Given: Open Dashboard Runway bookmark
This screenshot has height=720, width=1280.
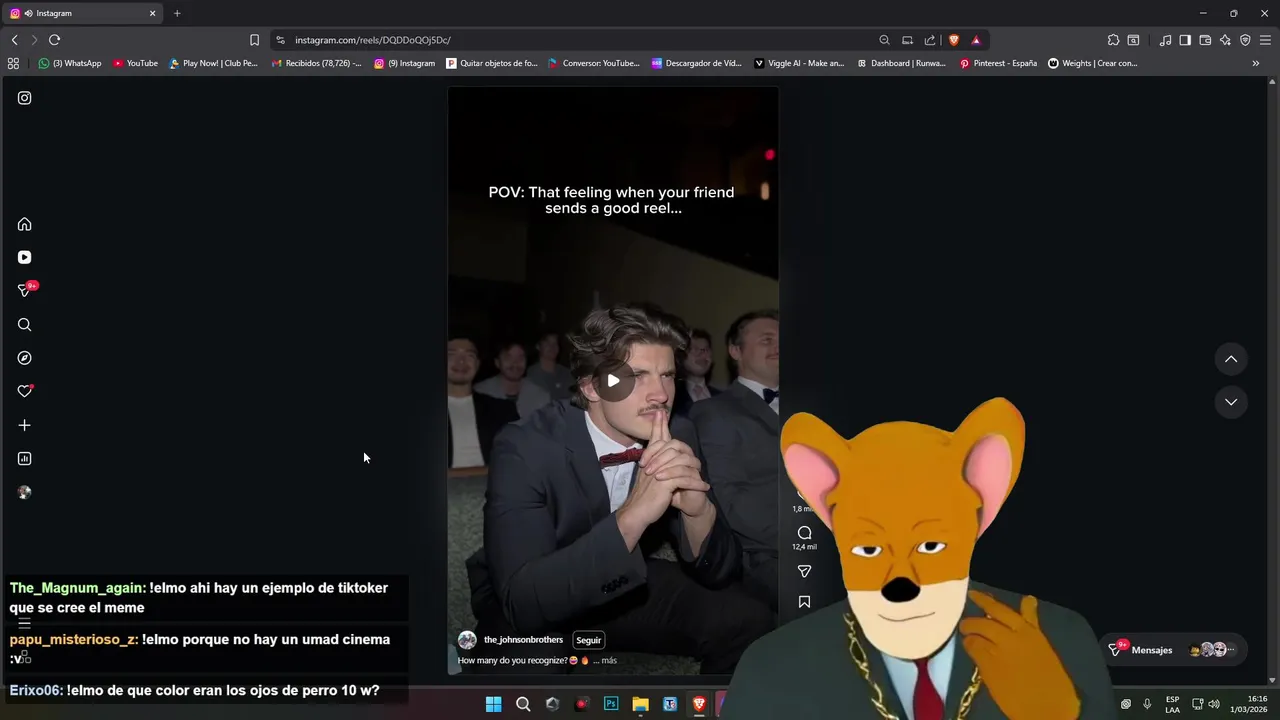Looking at the screenshot, I should (x=901, y=63).
